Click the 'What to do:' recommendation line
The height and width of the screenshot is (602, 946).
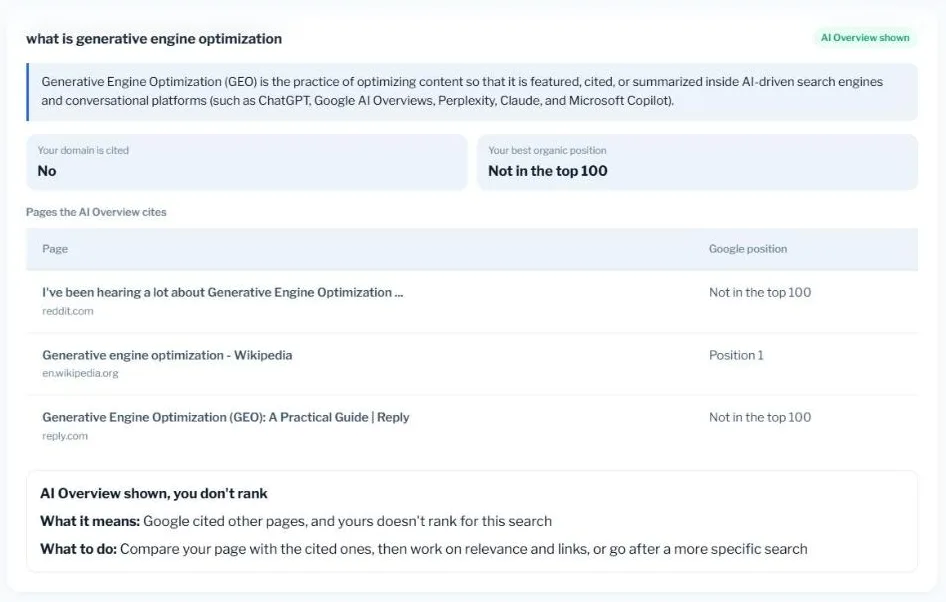424,549
